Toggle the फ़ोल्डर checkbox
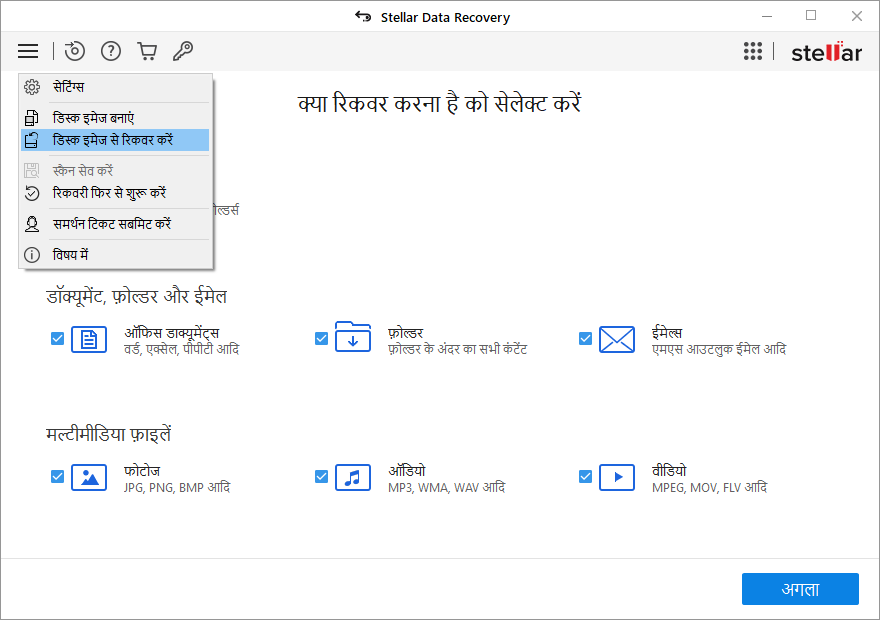The image size is (880, 620). (x=321, y=339)
